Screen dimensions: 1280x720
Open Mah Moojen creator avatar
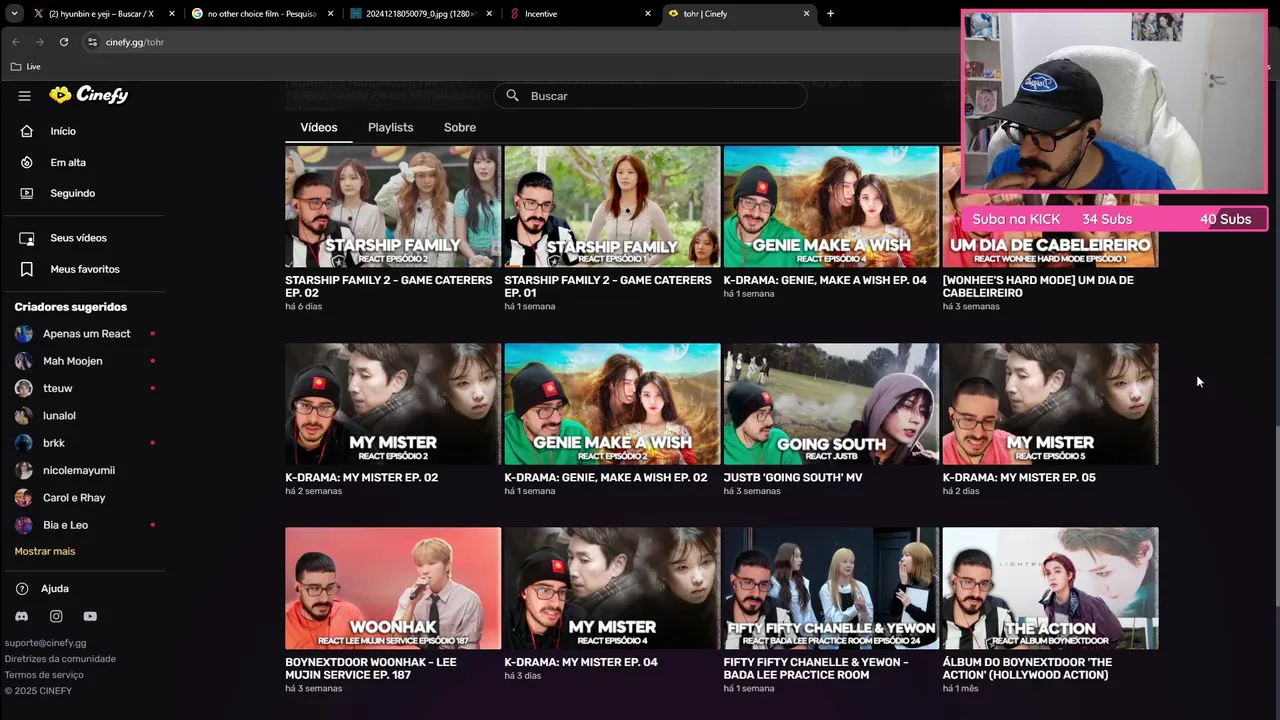click(23, 361)
